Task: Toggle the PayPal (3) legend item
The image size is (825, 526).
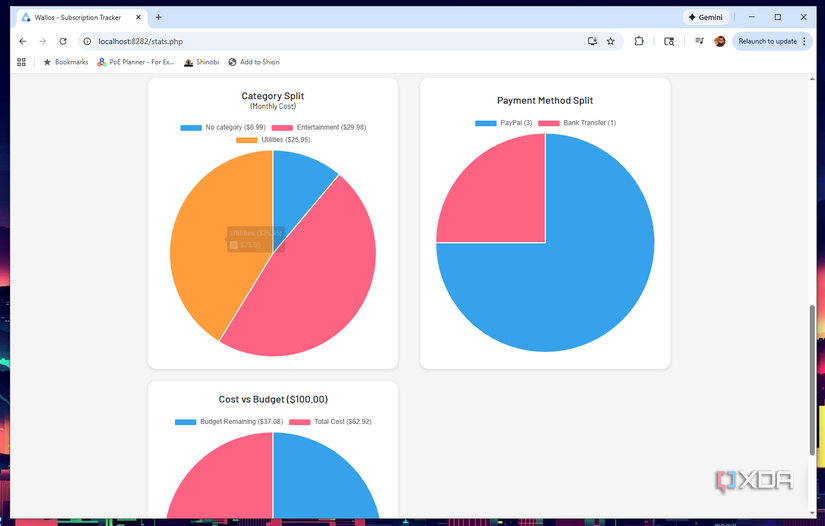Action: click(504, 123)
